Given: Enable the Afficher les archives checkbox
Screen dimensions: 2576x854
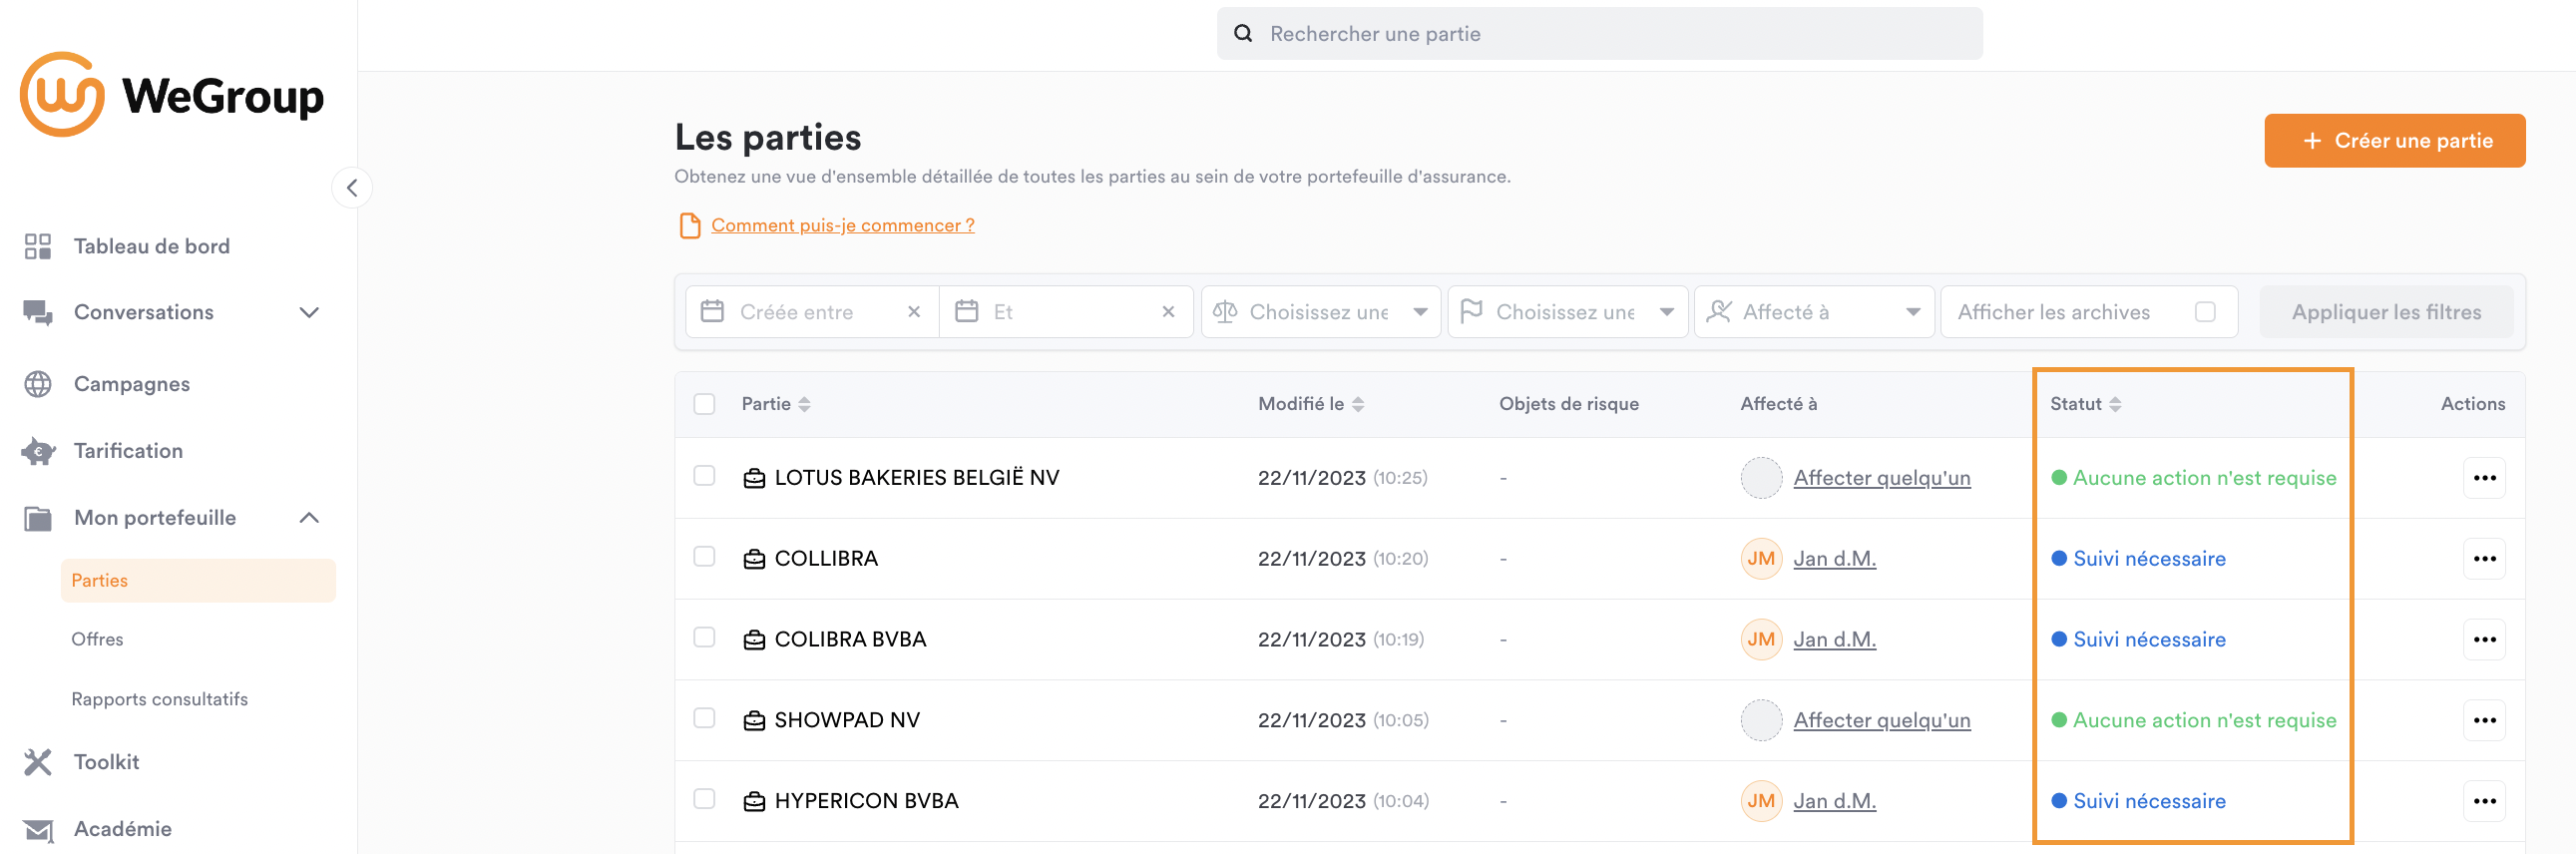Looking at the screenshot, I should tap(2204, 312).
